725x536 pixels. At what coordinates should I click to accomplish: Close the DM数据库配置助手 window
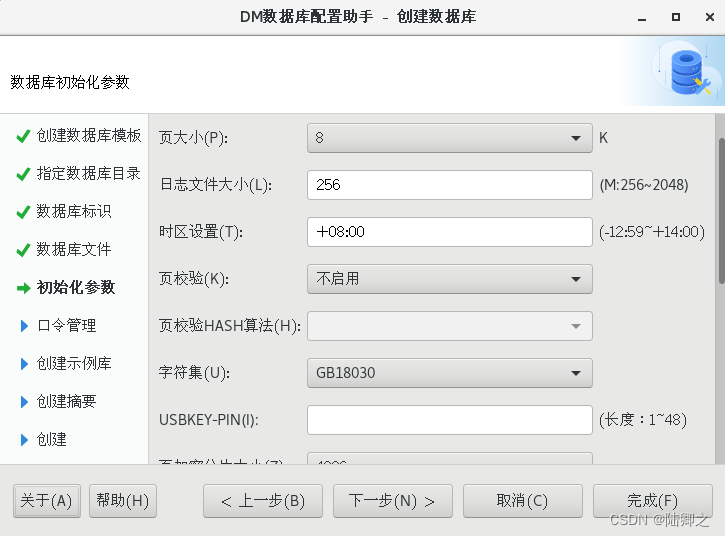click(x=710, y=17)
